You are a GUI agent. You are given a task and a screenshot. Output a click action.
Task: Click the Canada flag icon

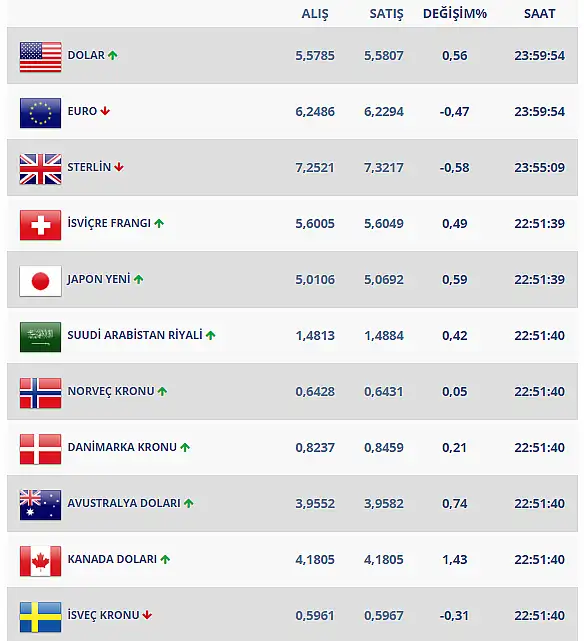tap(40, 561)
